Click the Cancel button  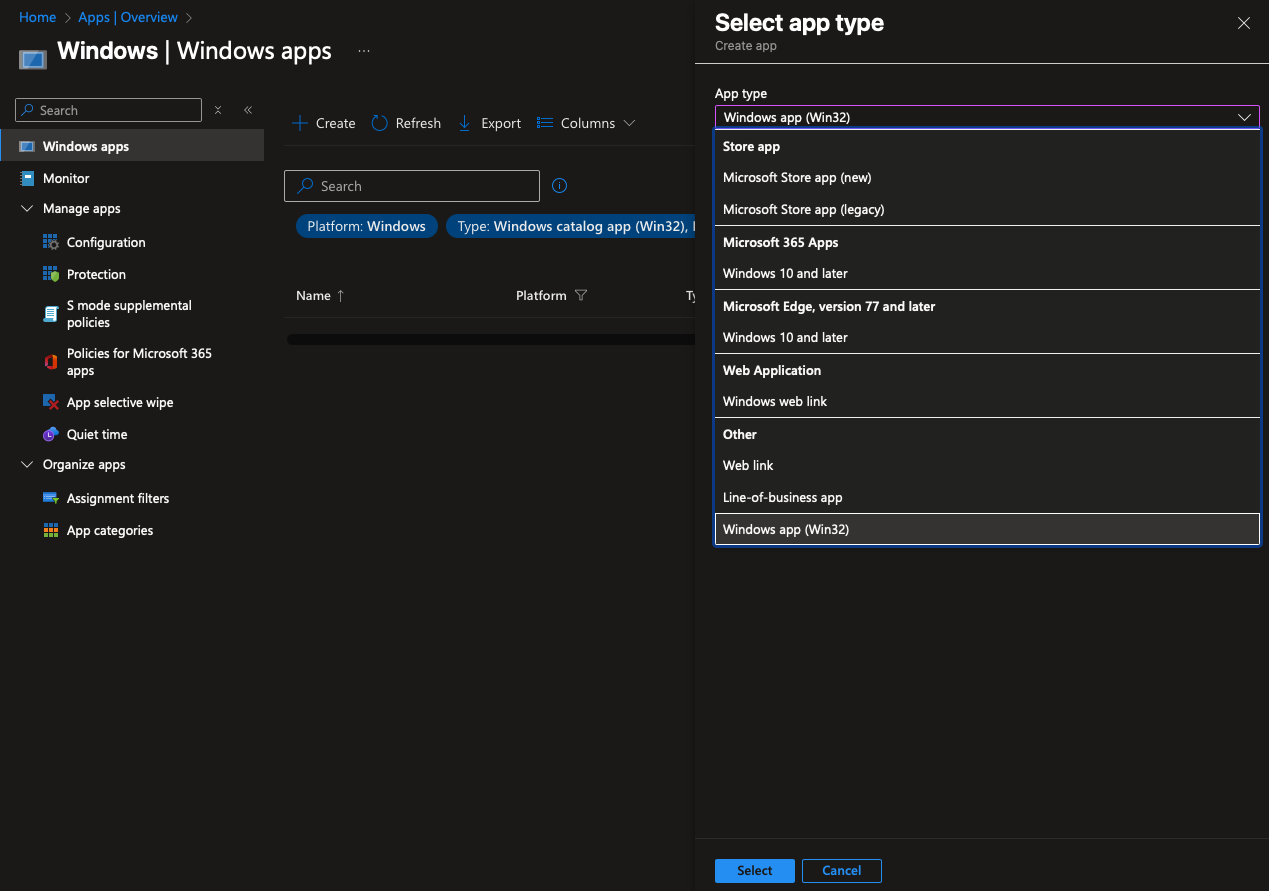pyautogui.click(x=841, y=870)
